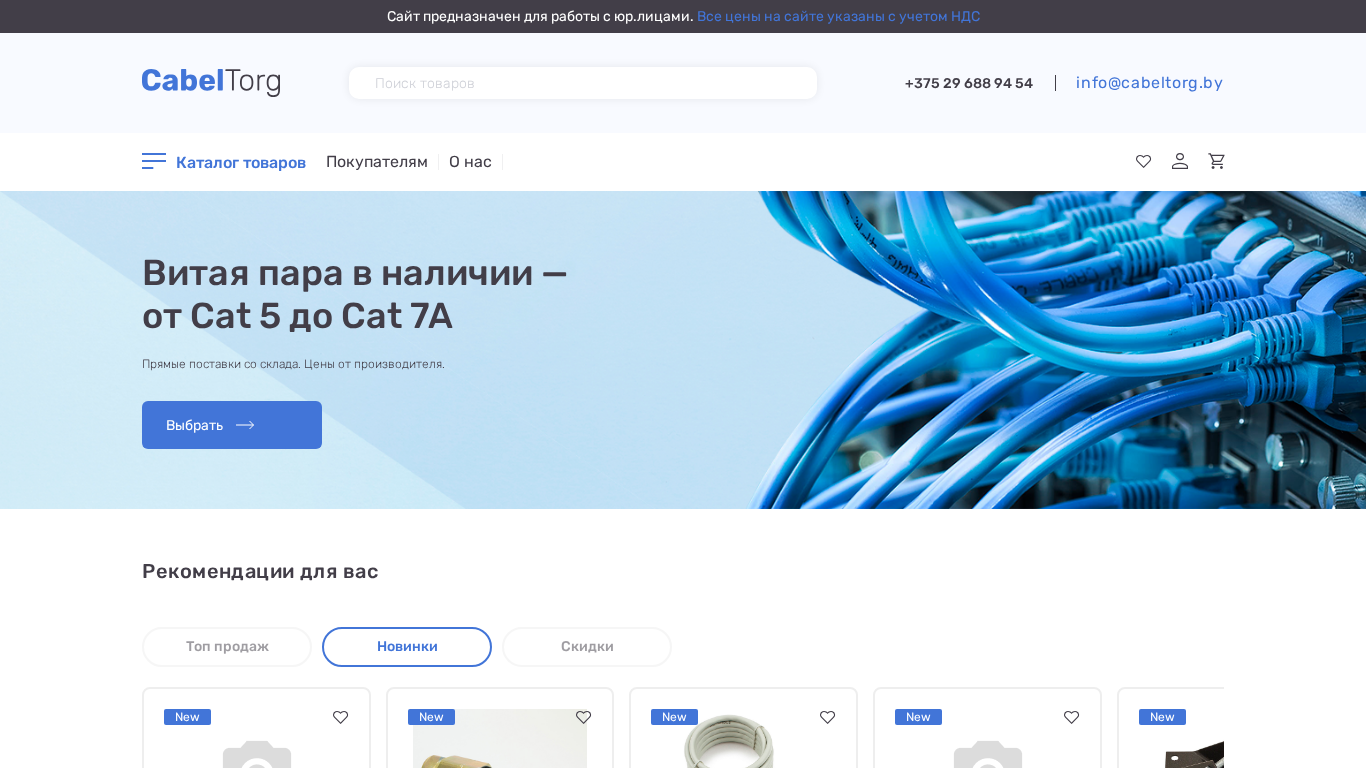Screen dimensions: 1366x768
Task: Select the Новинки tab
Action: pyautogui.click(x=407, y=647)
